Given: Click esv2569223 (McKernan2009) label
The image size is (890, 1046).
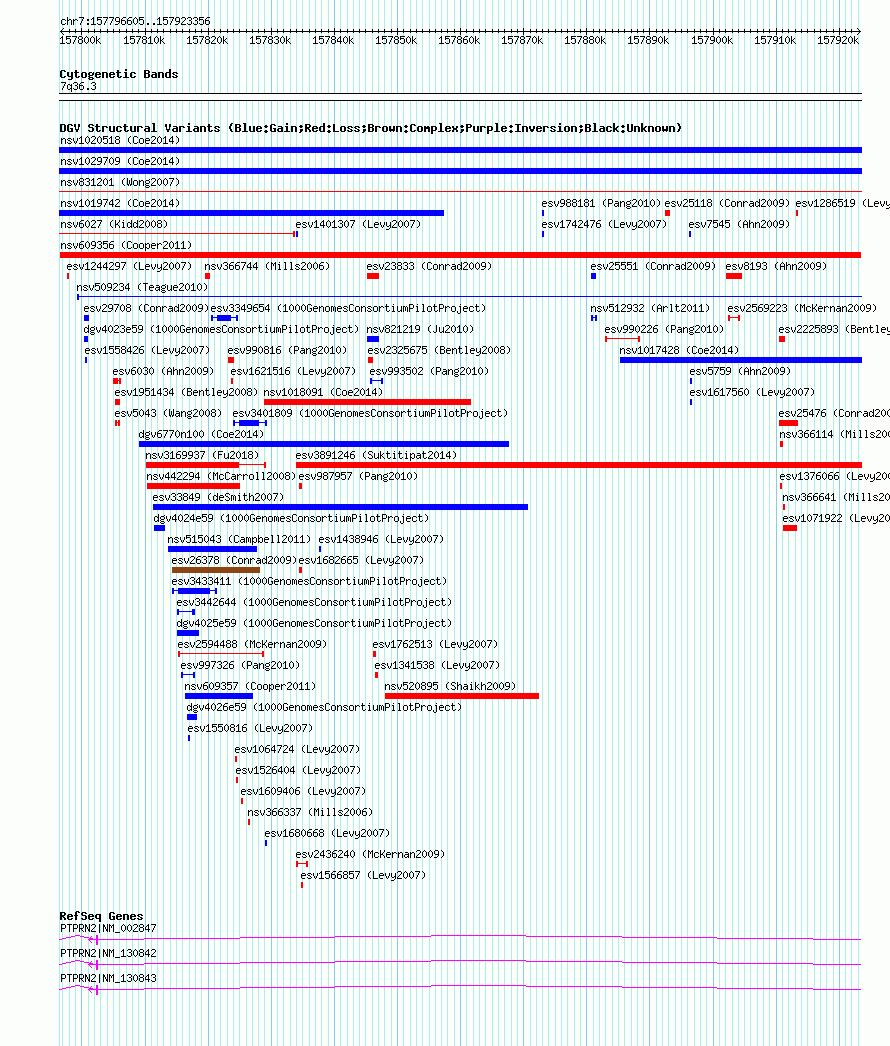Looking at the screenshot, I should 802,308.
